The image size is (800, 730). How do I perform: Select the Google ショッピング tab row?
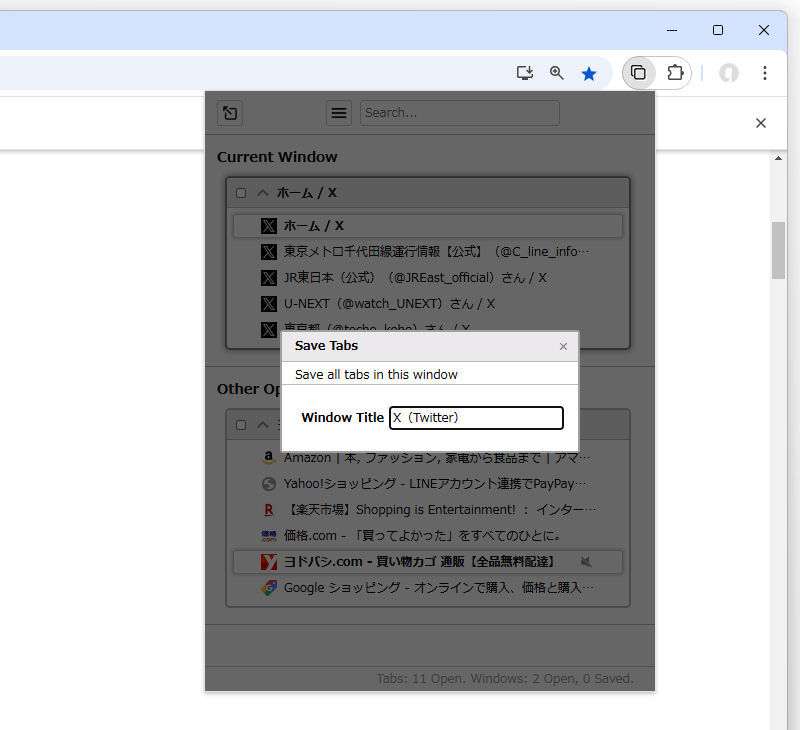(428, 588)
